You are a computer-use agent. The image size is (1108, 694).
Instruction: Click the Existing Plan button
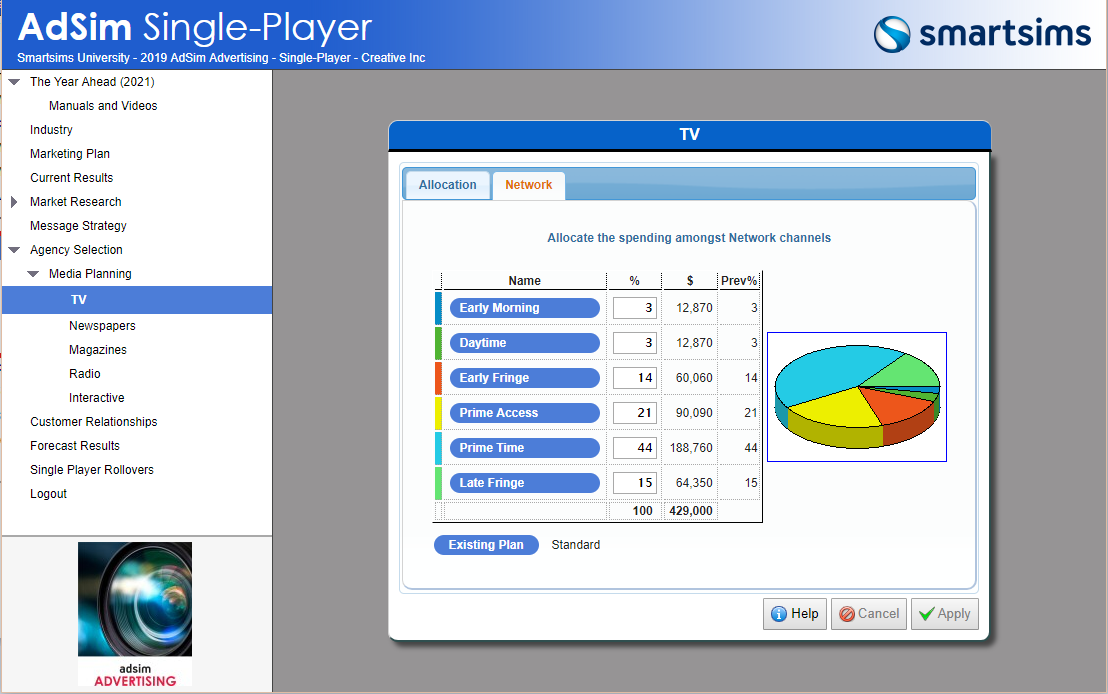click(486, 545)
